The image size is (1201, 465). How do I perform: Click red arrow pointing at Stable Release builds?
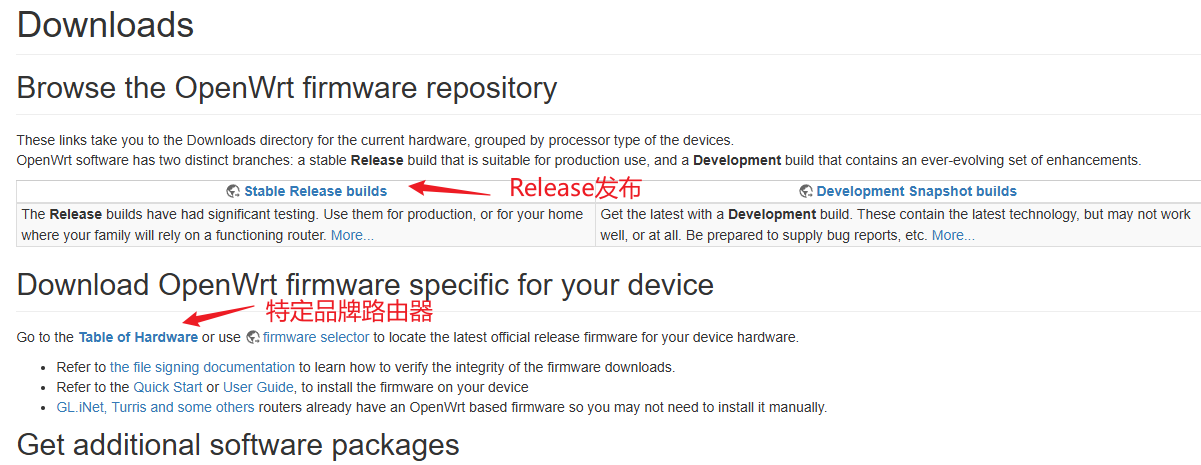coord(450,188)
